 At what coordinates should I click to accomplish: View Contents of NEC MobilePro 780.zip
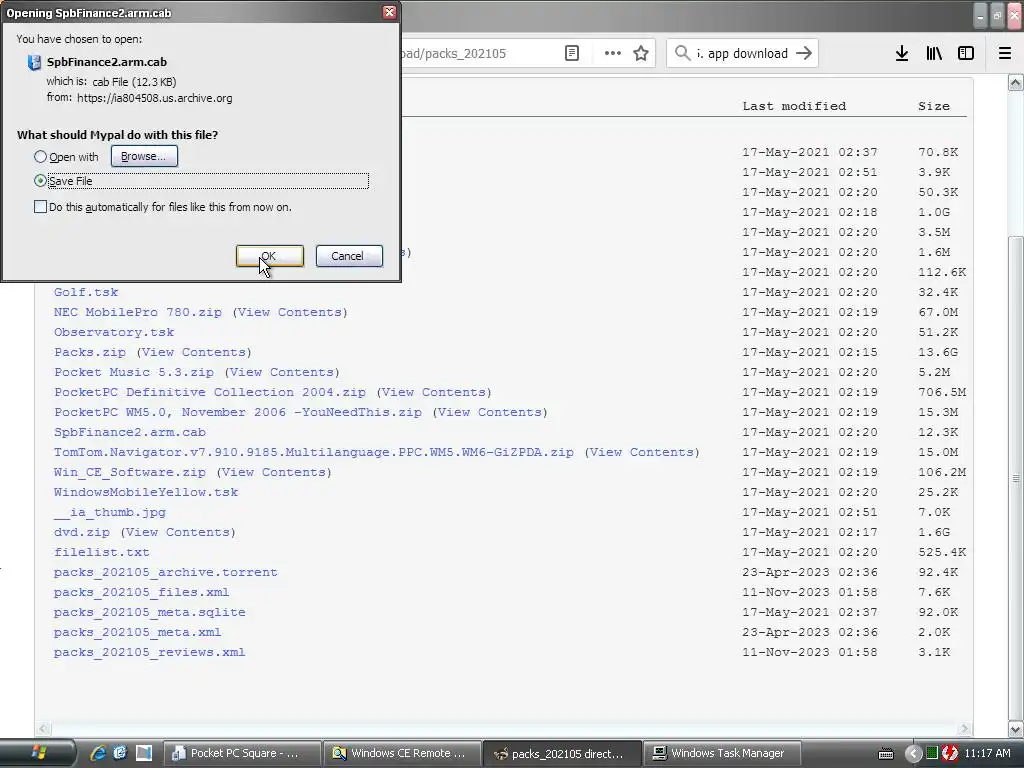(290, 312)
